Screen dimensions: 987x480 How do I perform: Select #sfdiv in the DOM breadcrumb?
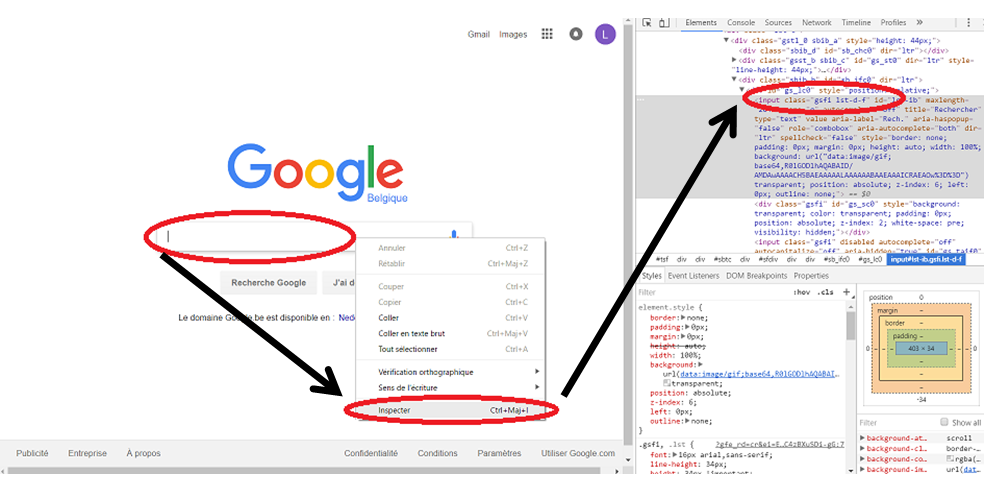(x=768, y=259)
